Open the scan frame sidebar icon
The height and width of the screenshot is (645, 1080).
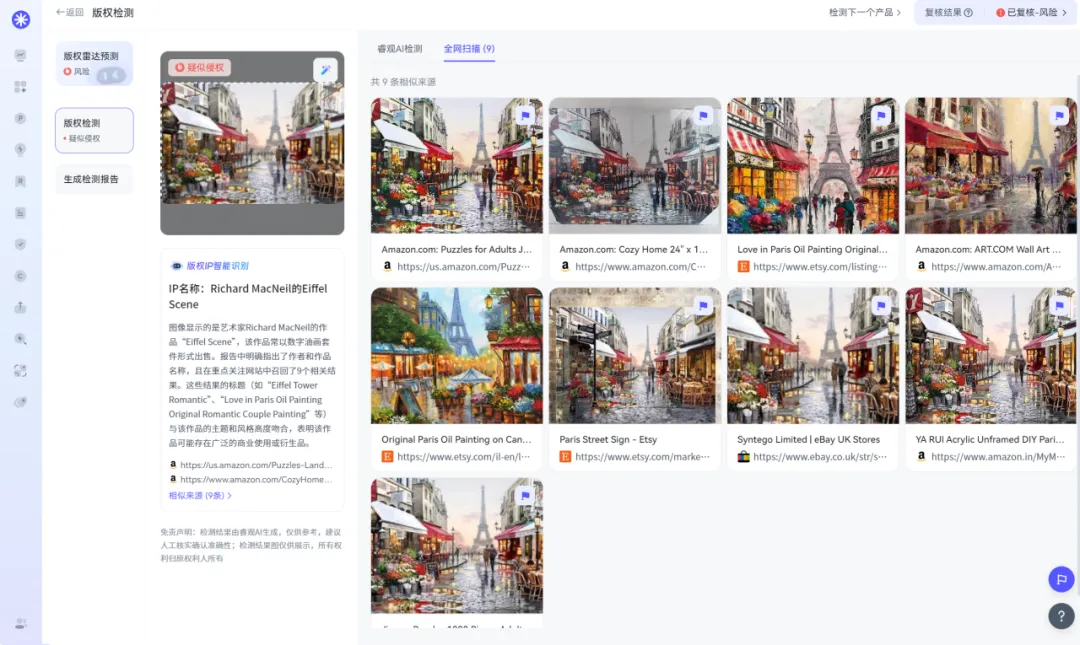[x=21, y=371]
